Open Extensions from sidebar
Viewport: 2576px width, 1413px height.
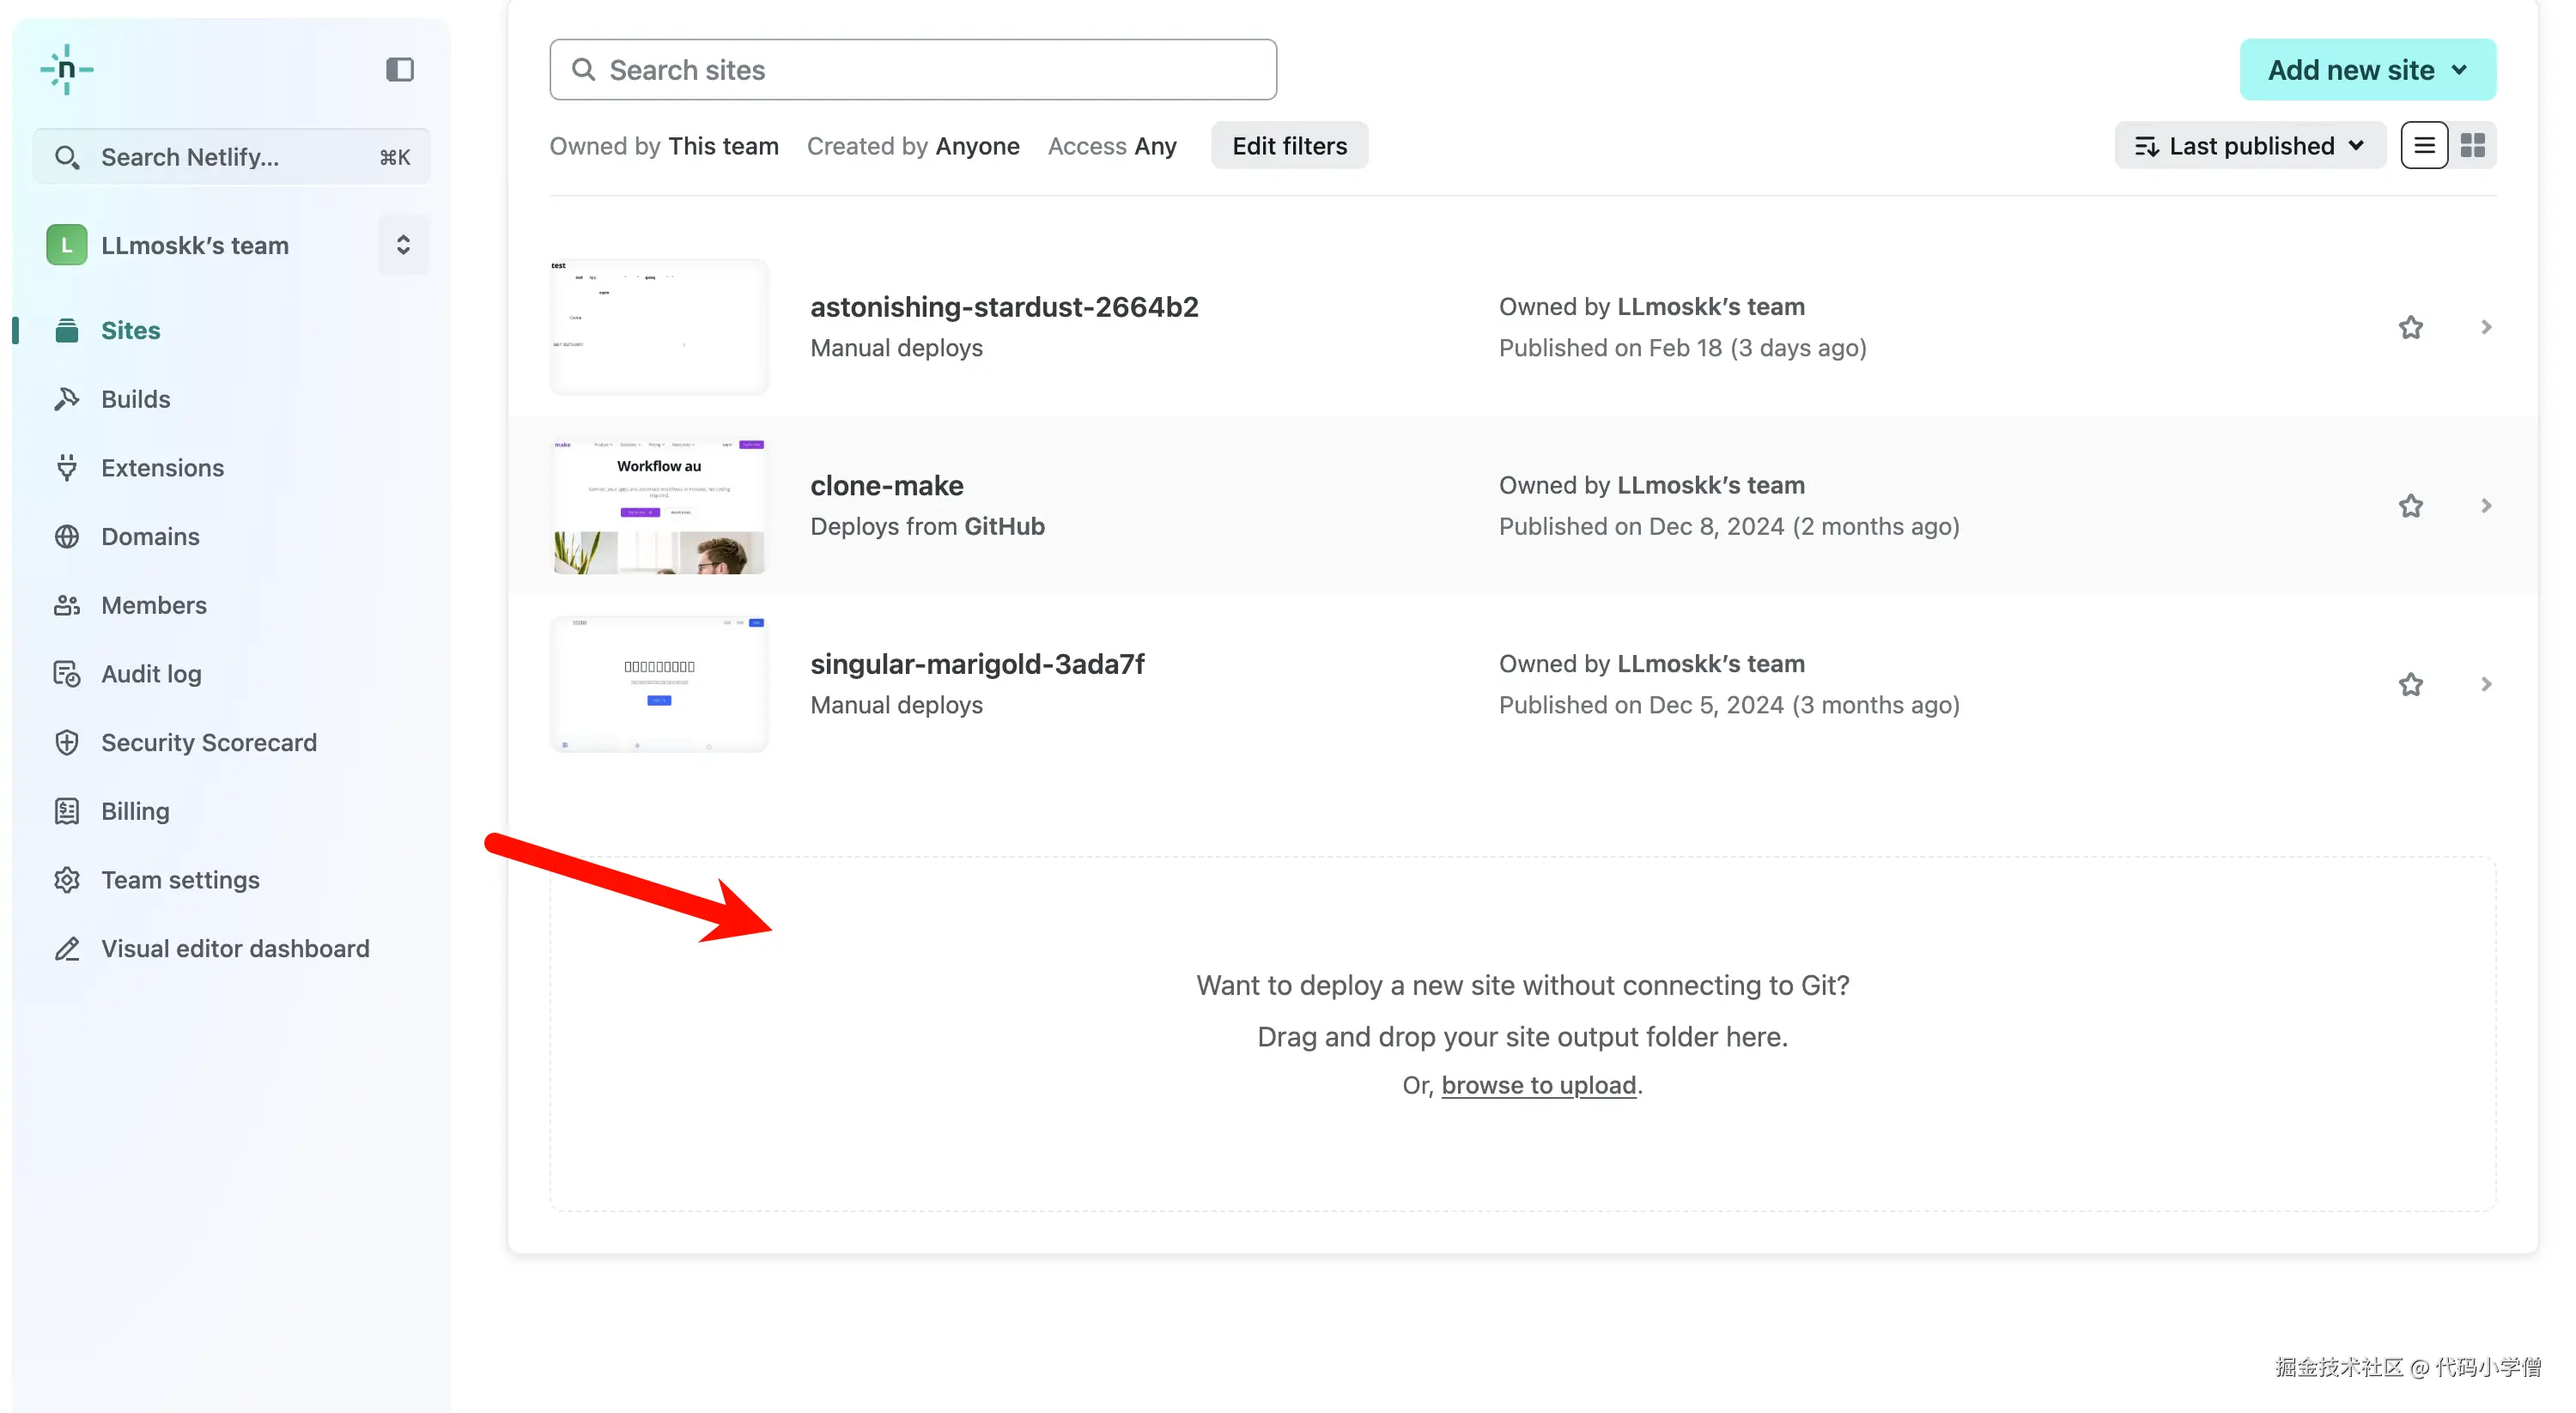click(x=162, y=468)
